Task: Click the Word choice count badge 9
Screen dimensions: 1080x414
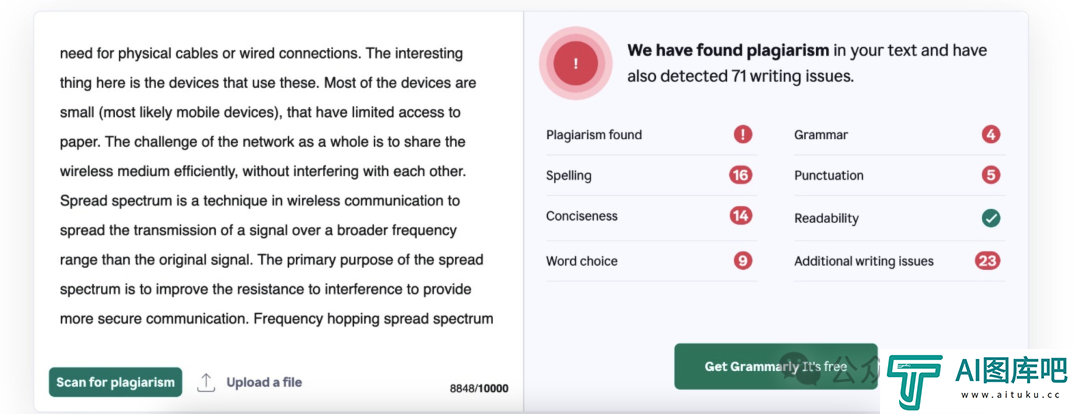Action: pyautogui.click(x=742, y=260)
